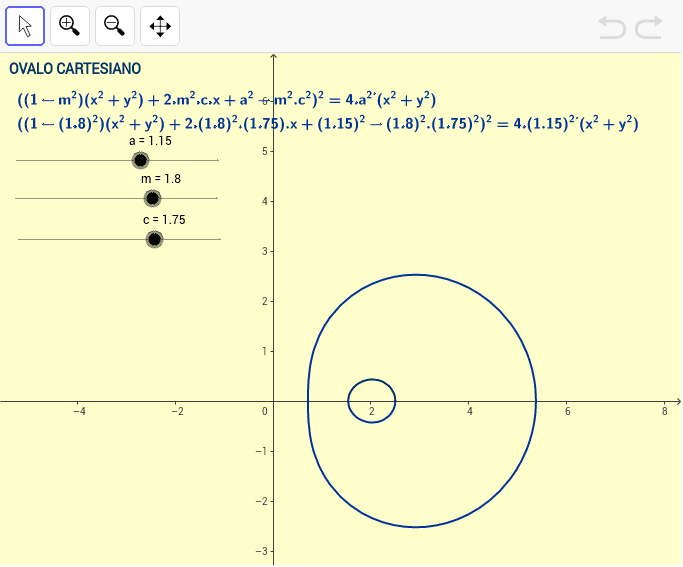Viewport: 683px width, 567px height.
Task: Click the Zoom In magnifier tool
Action: point(70,26)
